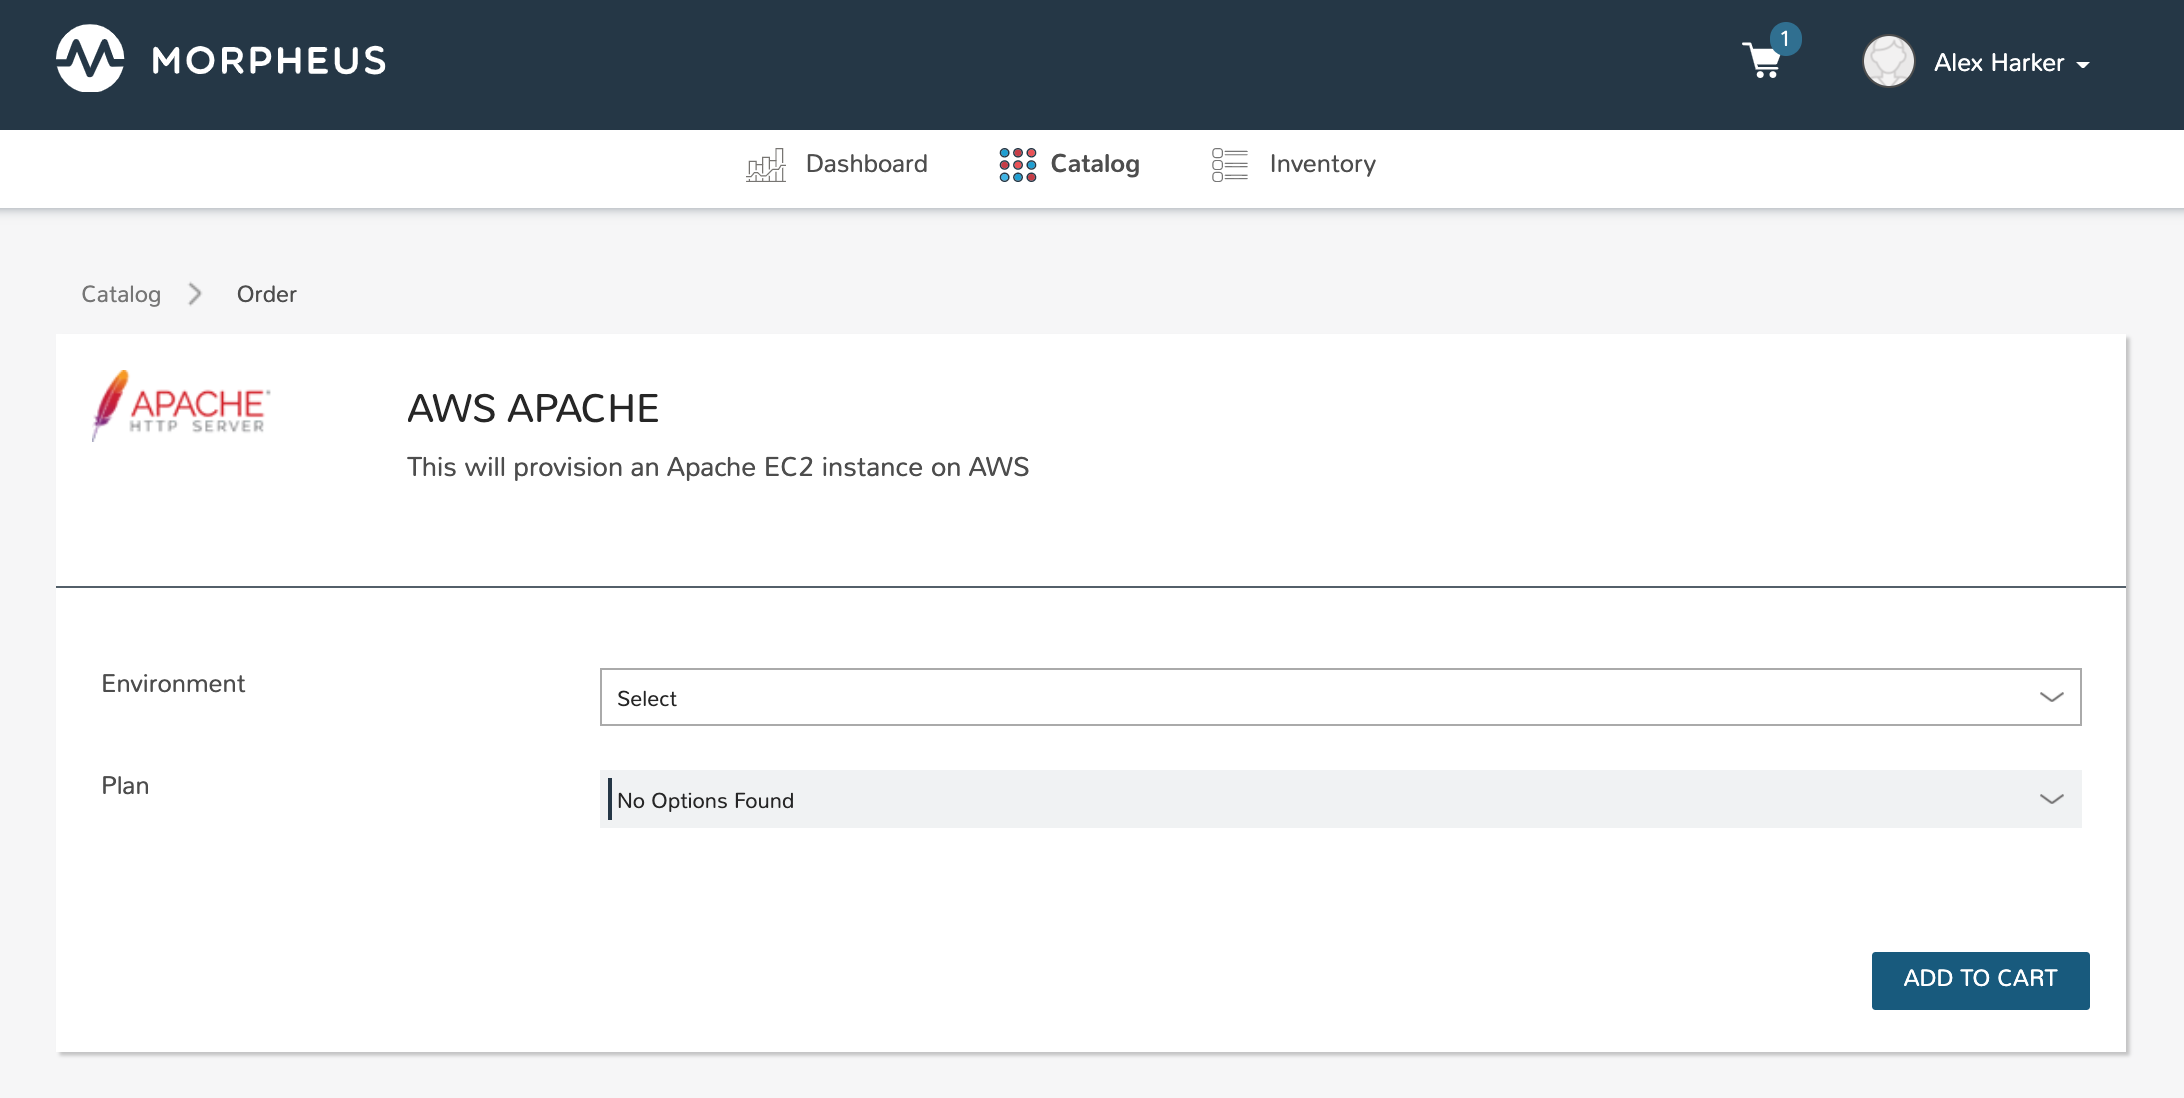This screenshot has width=2184, height=1098.
Task: Click the Dashboard chart icon
Action: [766, 164]
